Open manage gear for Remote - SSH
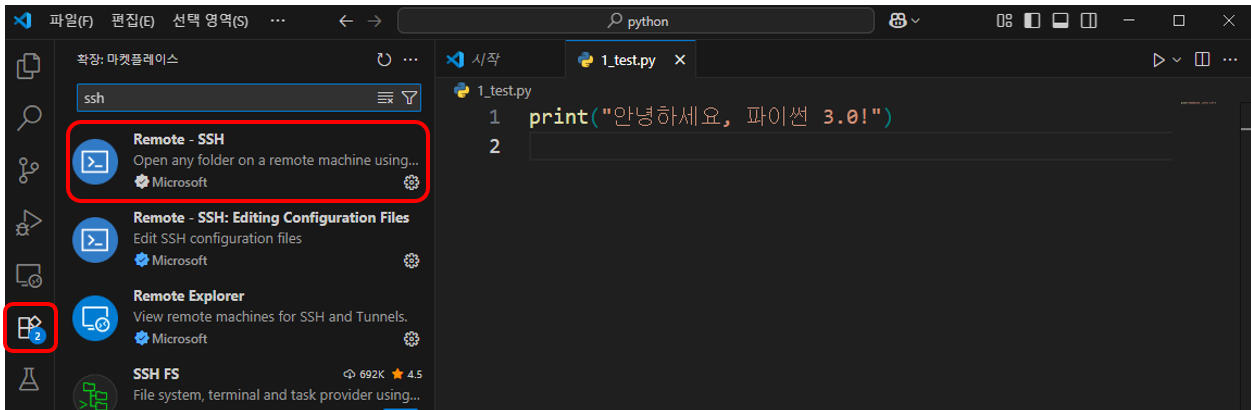This screenshot has width=1251, height=410. pos(410,182)
